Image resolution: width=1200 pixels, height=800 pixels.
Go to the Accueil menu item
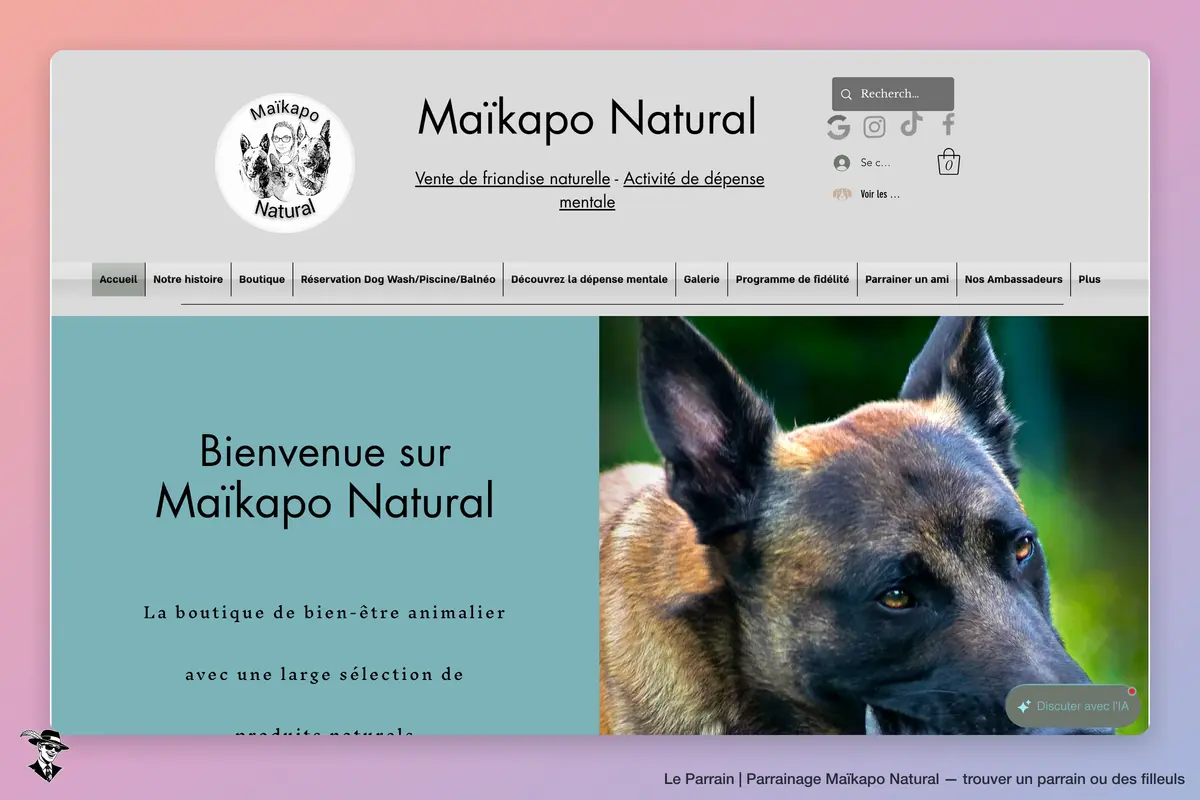click(x=118, y=279)
